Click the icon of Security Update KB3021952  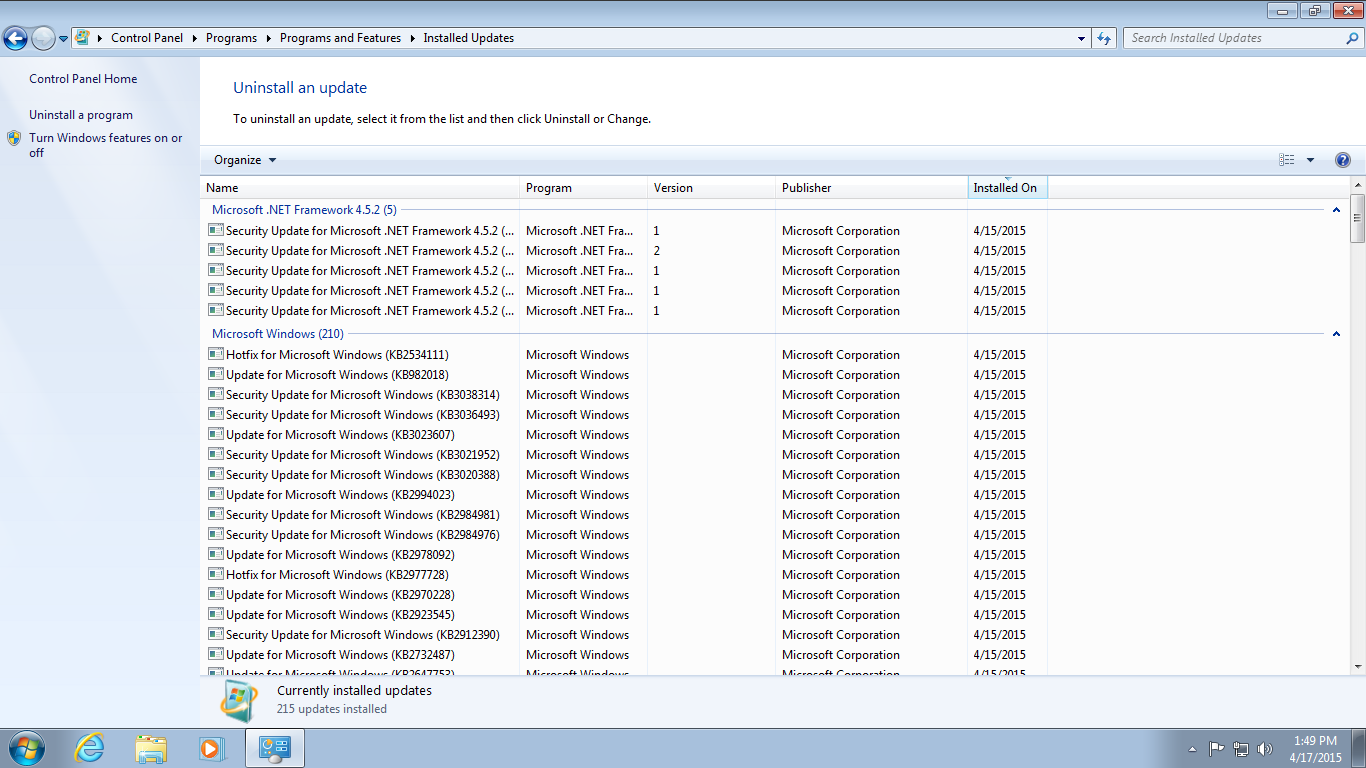216,454
